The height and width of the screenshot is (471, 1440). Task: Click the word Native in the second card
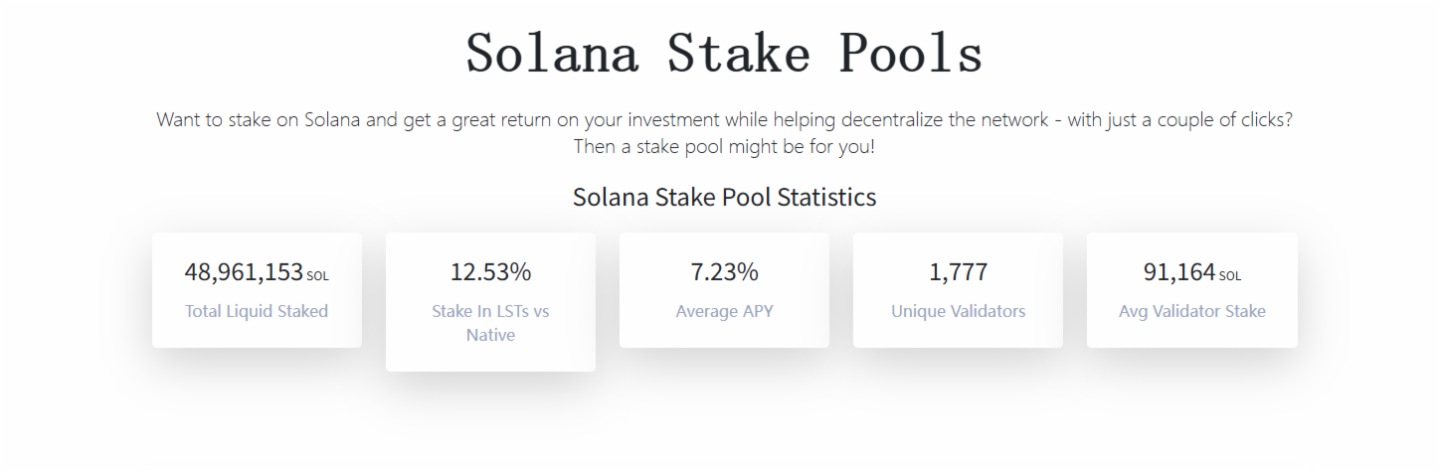(x=490, y=335)
